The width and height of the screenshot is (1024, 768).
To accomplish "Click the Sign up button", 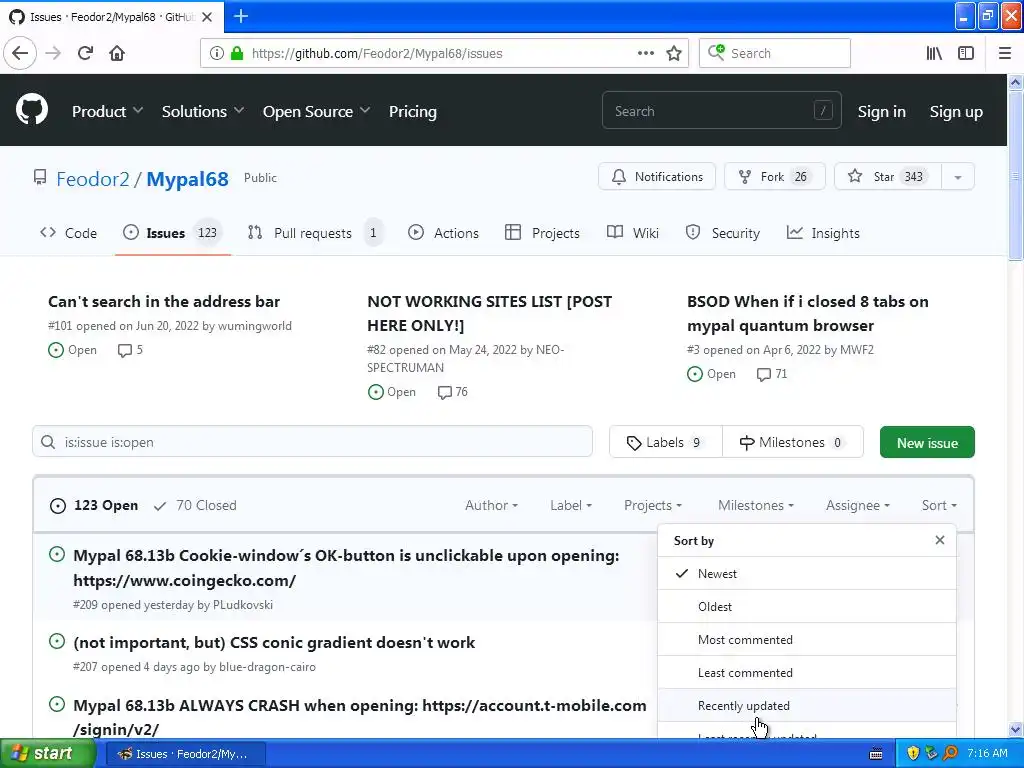I will point(956,112).
